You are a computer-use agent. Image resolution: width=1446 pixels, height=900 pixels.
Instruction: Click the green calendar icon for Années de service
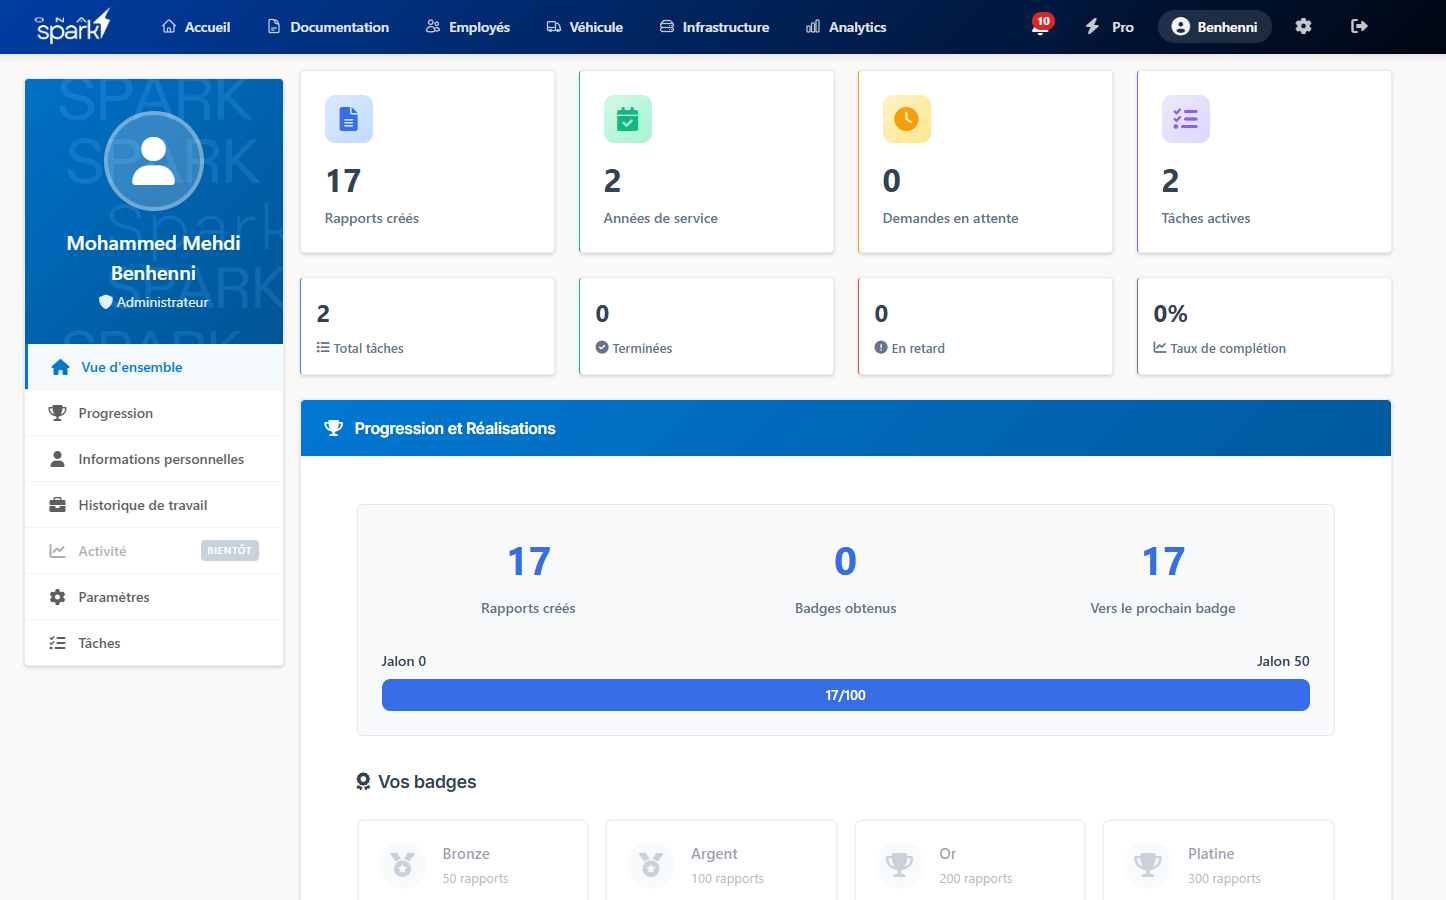pos(628,119)
